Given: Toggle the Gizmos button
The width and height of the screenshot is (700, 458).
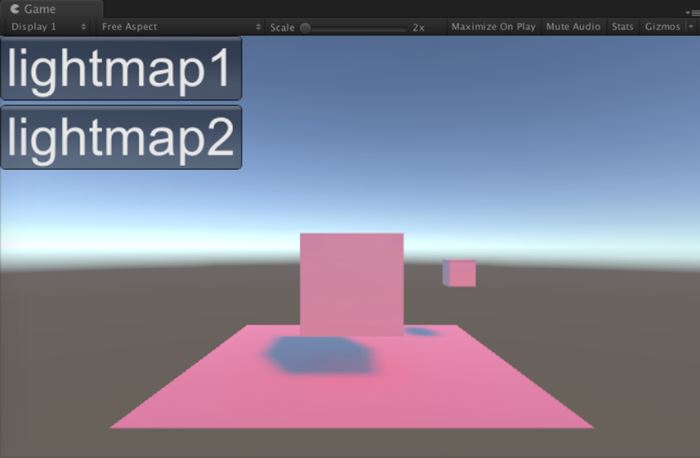Looking at the screenshot, I should [x=661, y=27].
